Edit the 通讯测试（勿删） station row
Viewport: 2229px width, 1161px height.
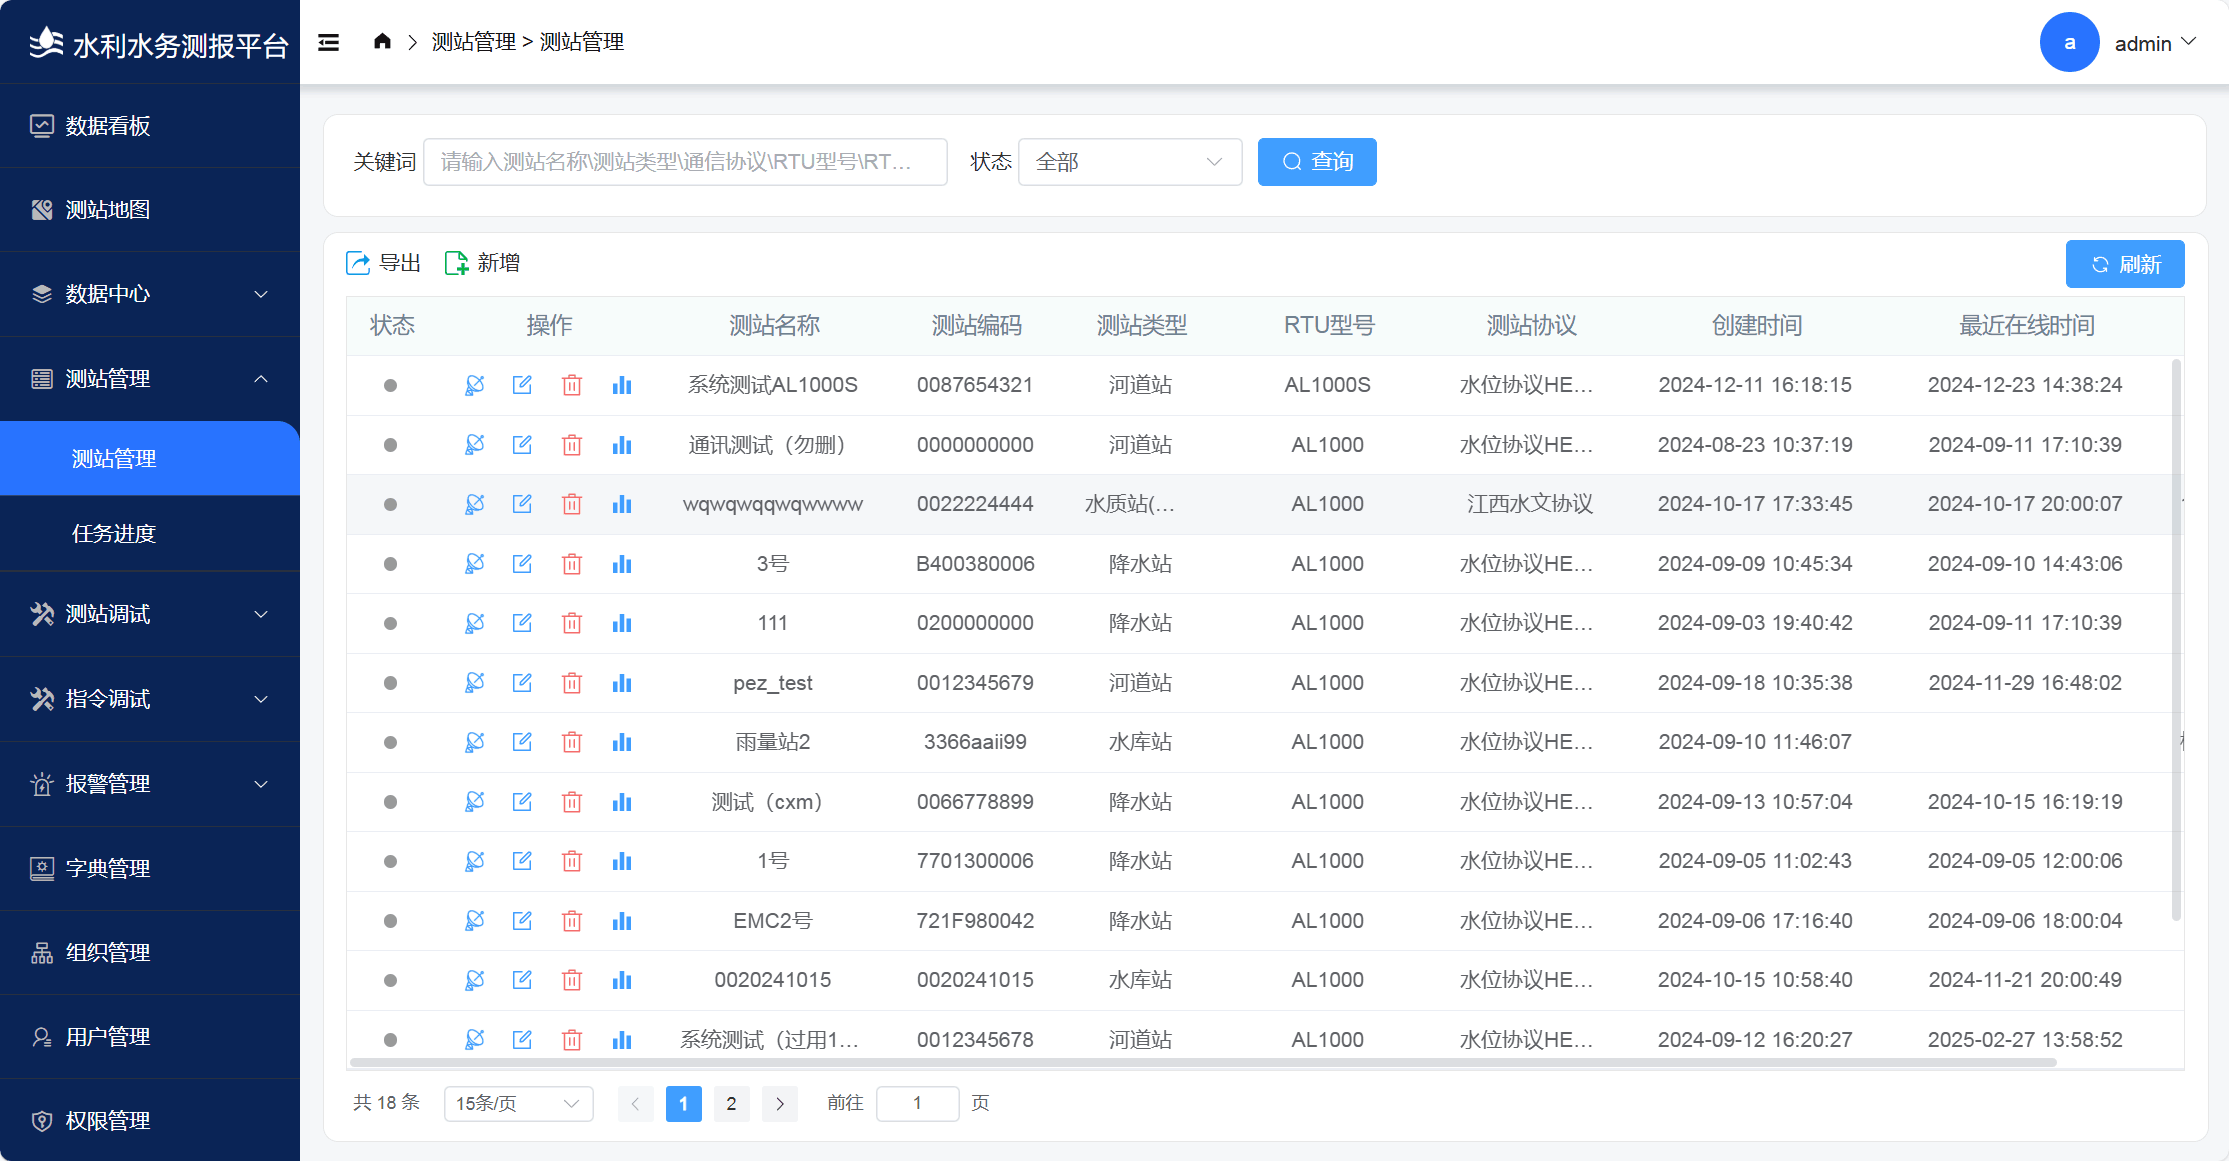point(522,444)
